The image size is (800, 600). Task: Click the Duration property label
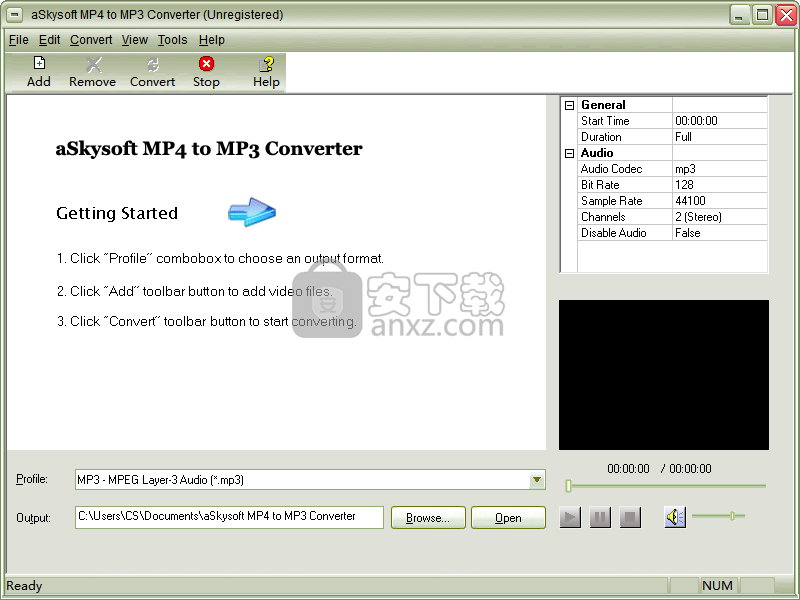pos(601,137)
